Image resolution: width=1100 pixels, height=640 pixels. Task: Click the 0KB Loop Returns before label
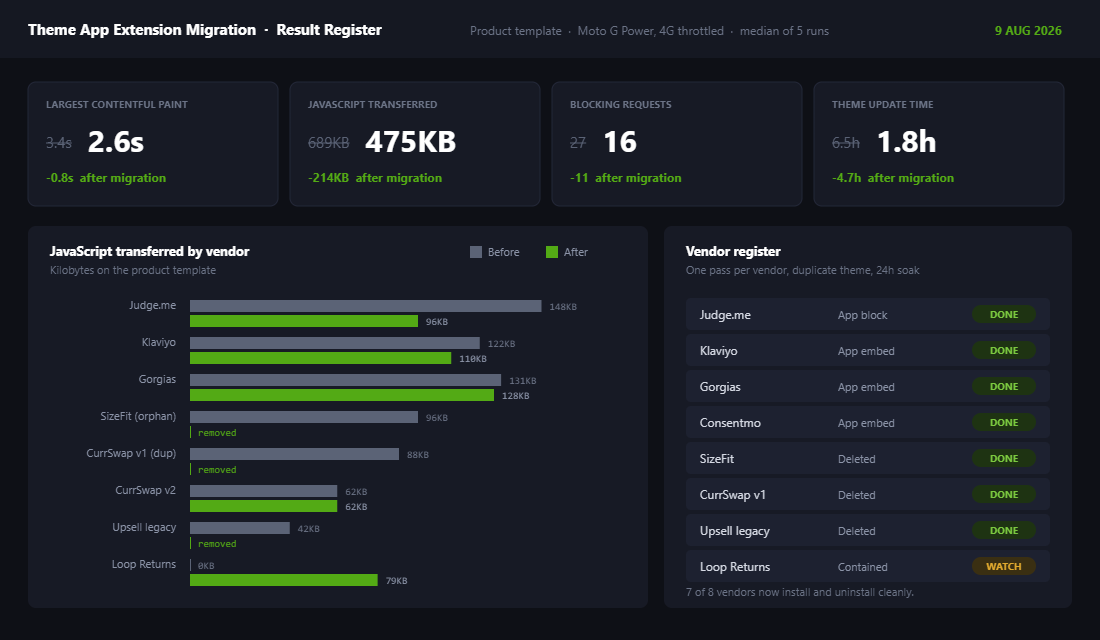pos(206,566)
